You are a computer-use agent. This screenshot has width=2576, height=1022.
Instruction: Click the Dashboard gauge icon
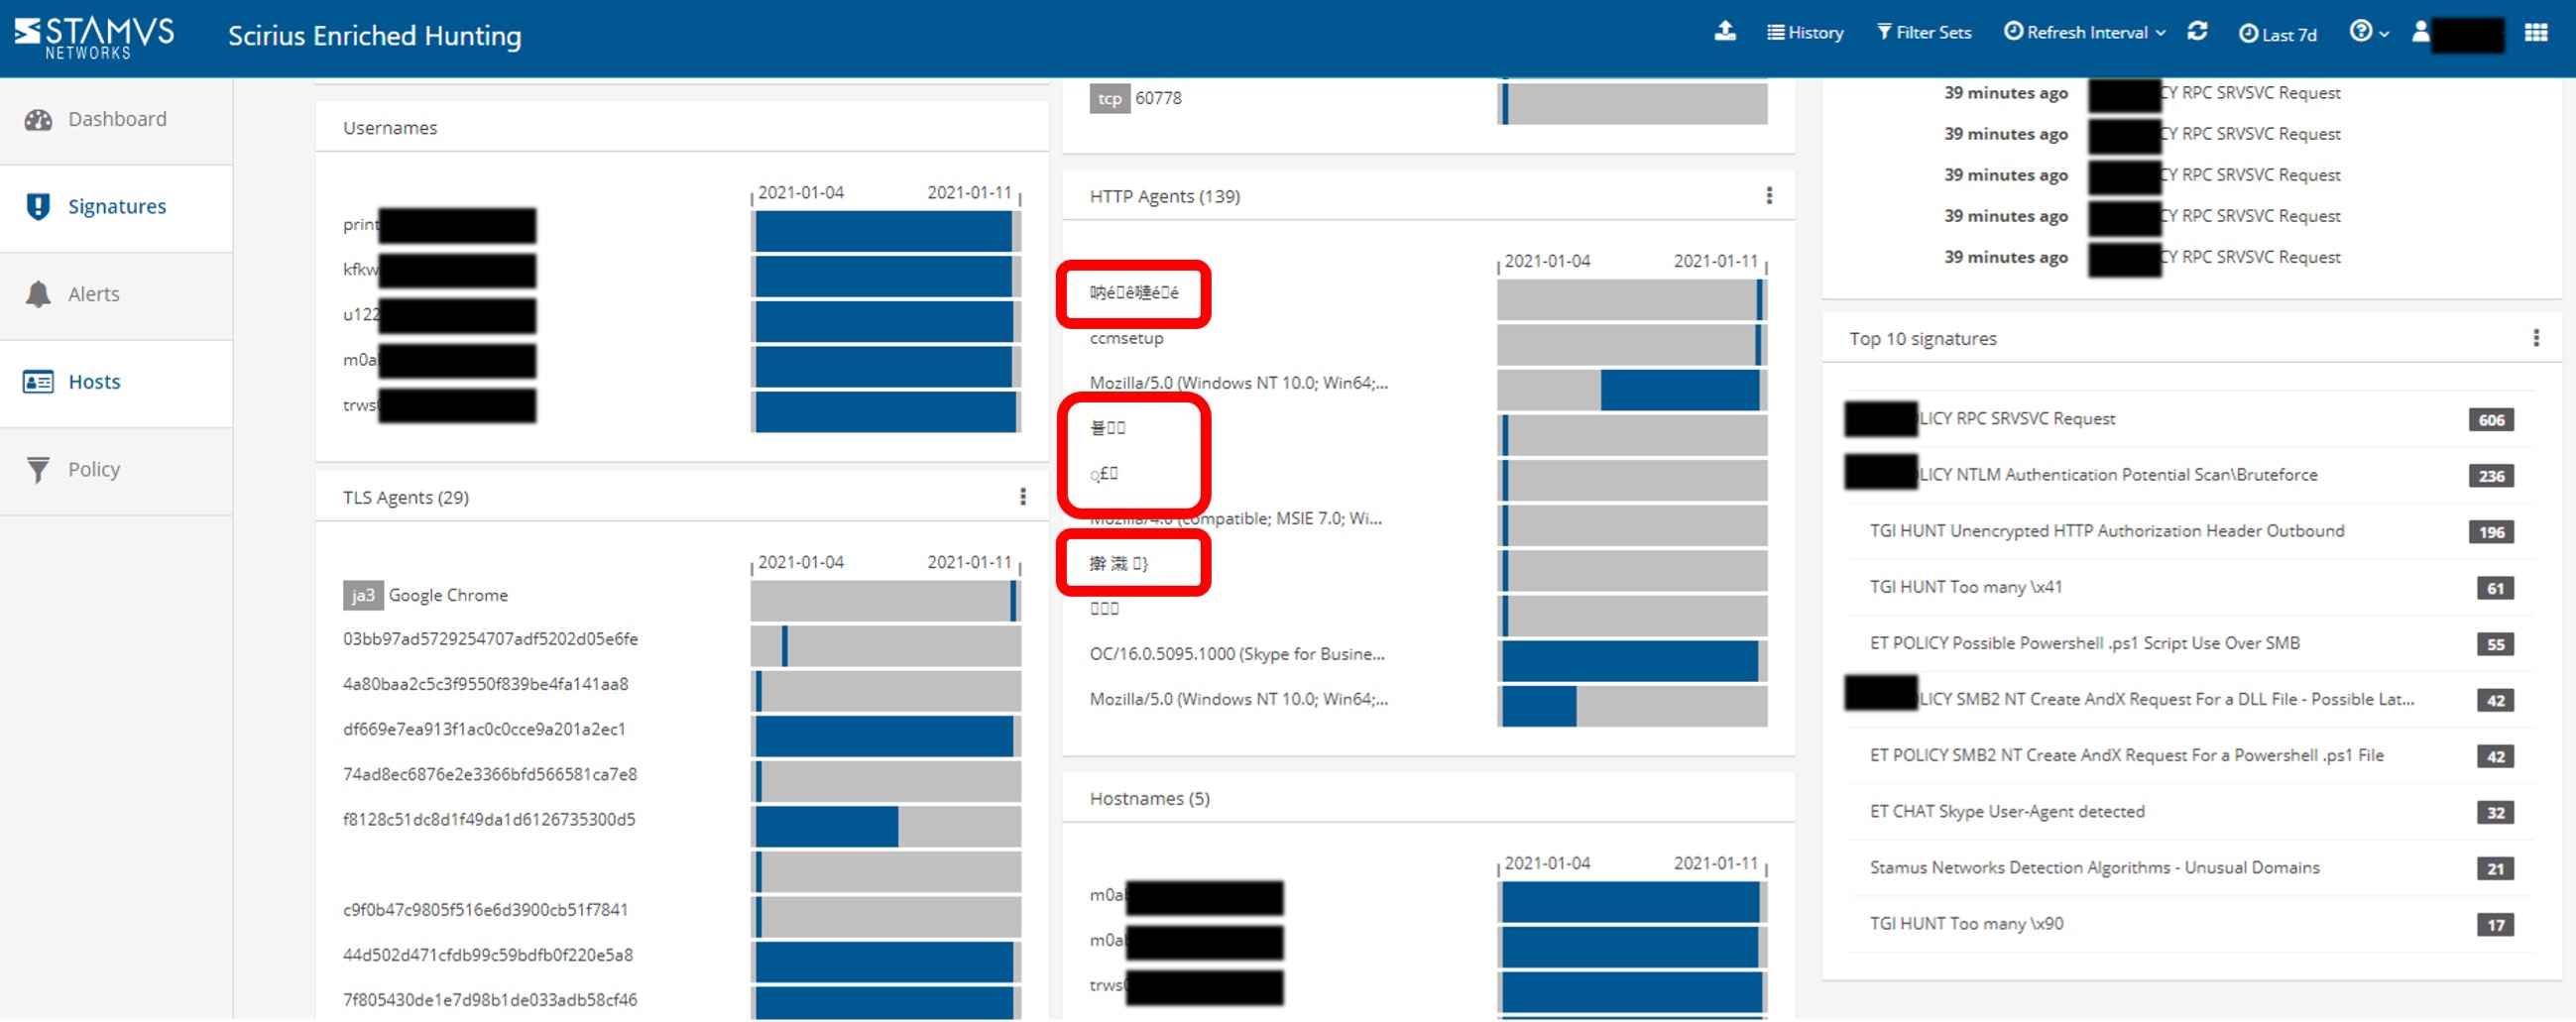(x=38, y=120)
